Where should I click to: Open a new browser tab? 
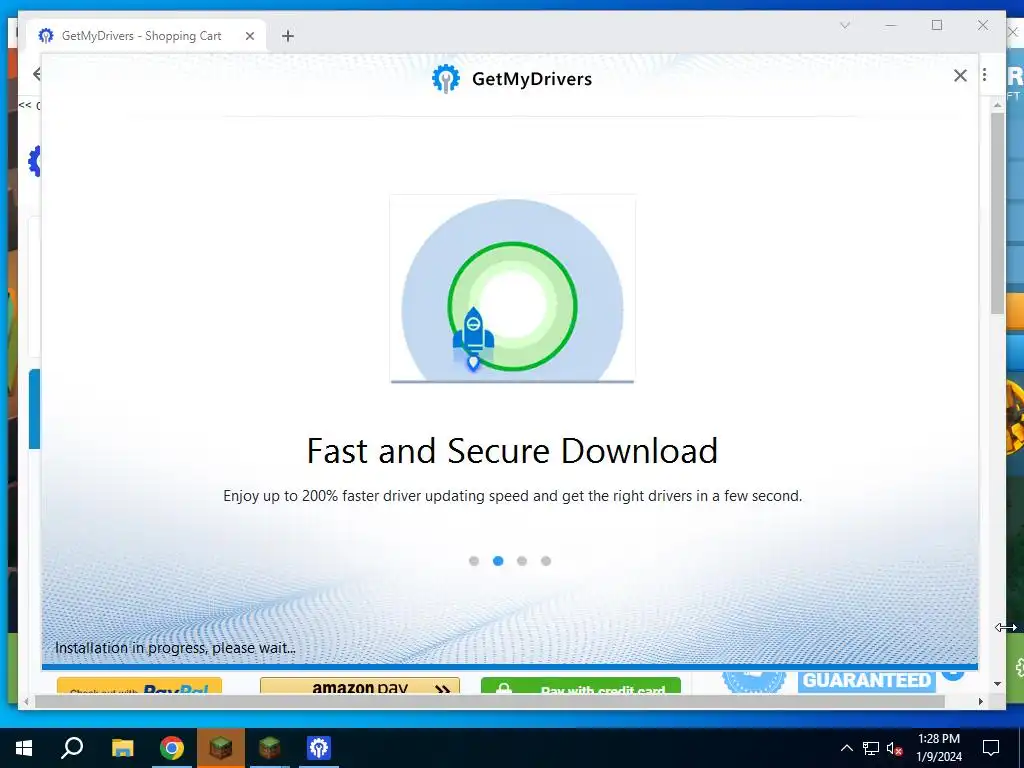pyautogui.click(x=288, y=36)
